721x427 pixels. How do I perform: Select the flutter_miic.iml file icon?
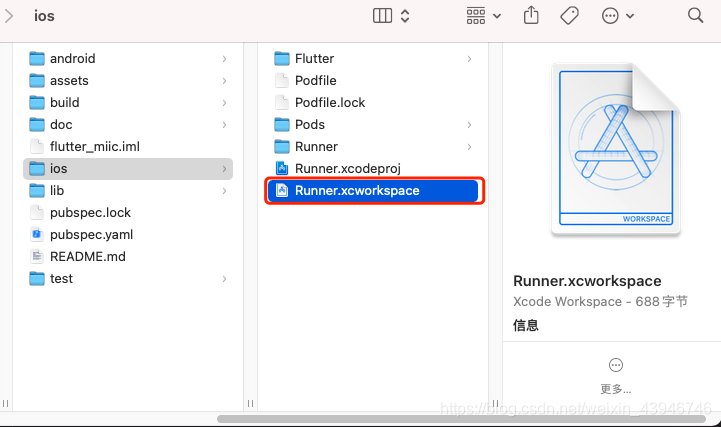[x=37, y=147]
